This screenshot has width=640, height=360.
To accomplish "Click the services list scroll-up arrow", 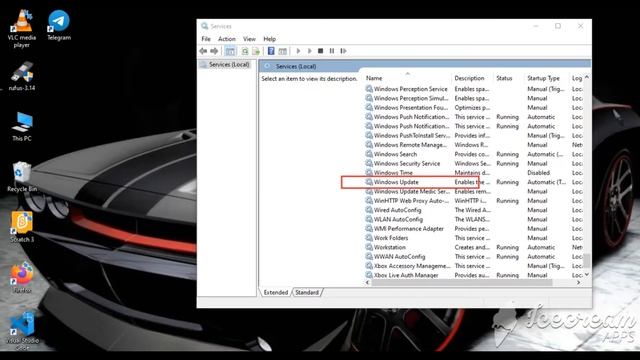I will pos(587,77).
